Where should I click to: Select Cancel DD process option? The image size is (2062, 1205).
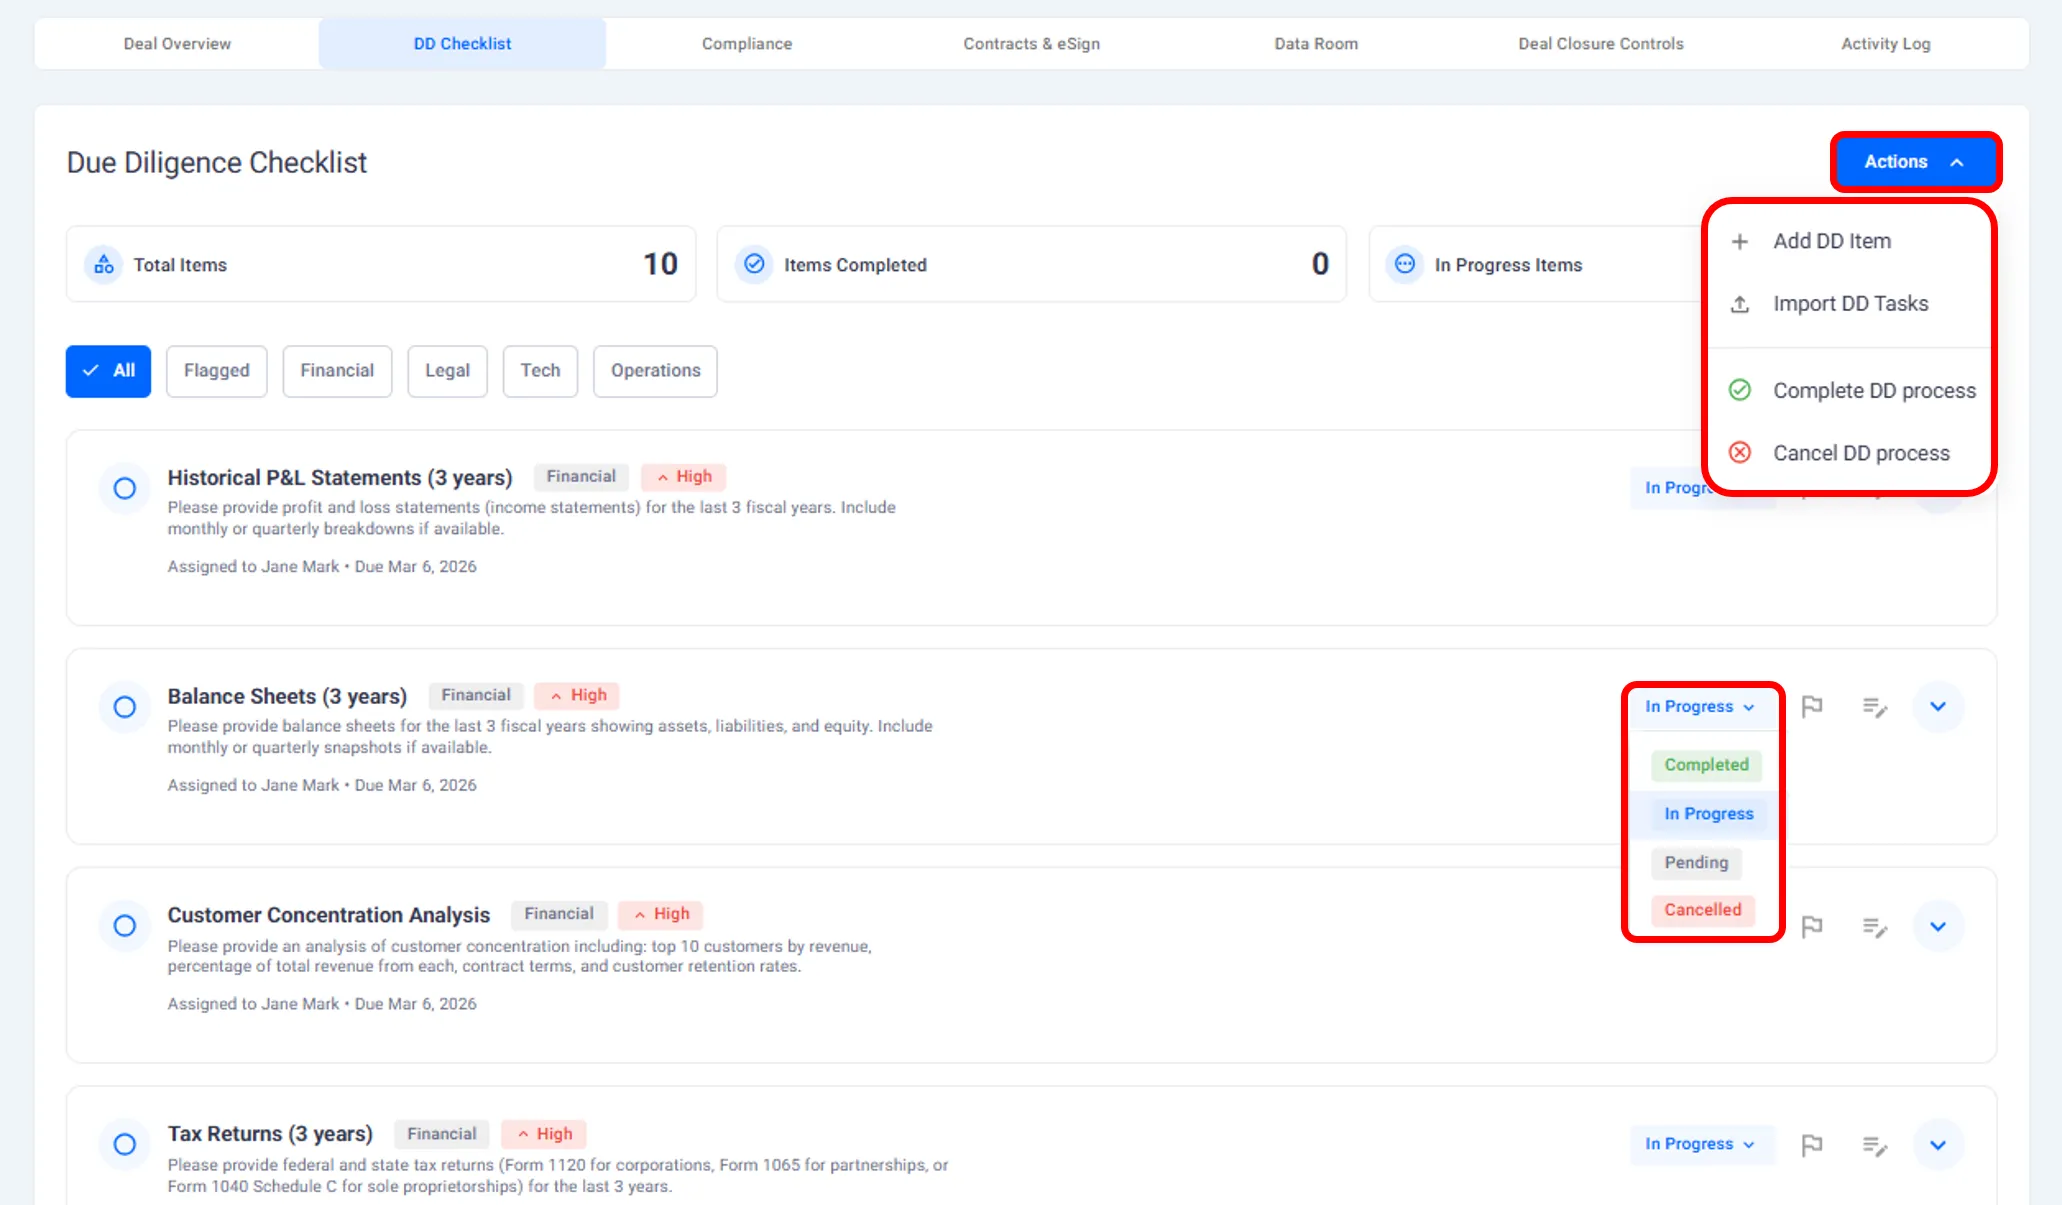click(1860, 453)
